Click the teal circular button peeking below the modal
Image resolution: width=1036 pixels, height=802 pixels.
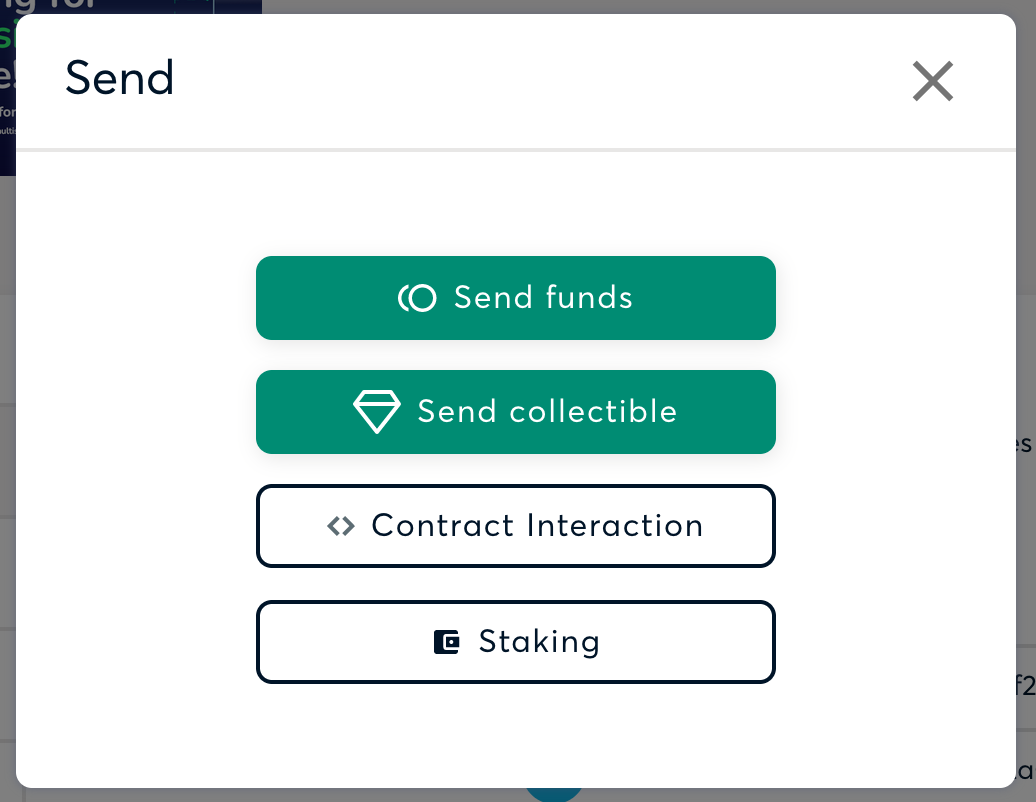click(554, 793)
